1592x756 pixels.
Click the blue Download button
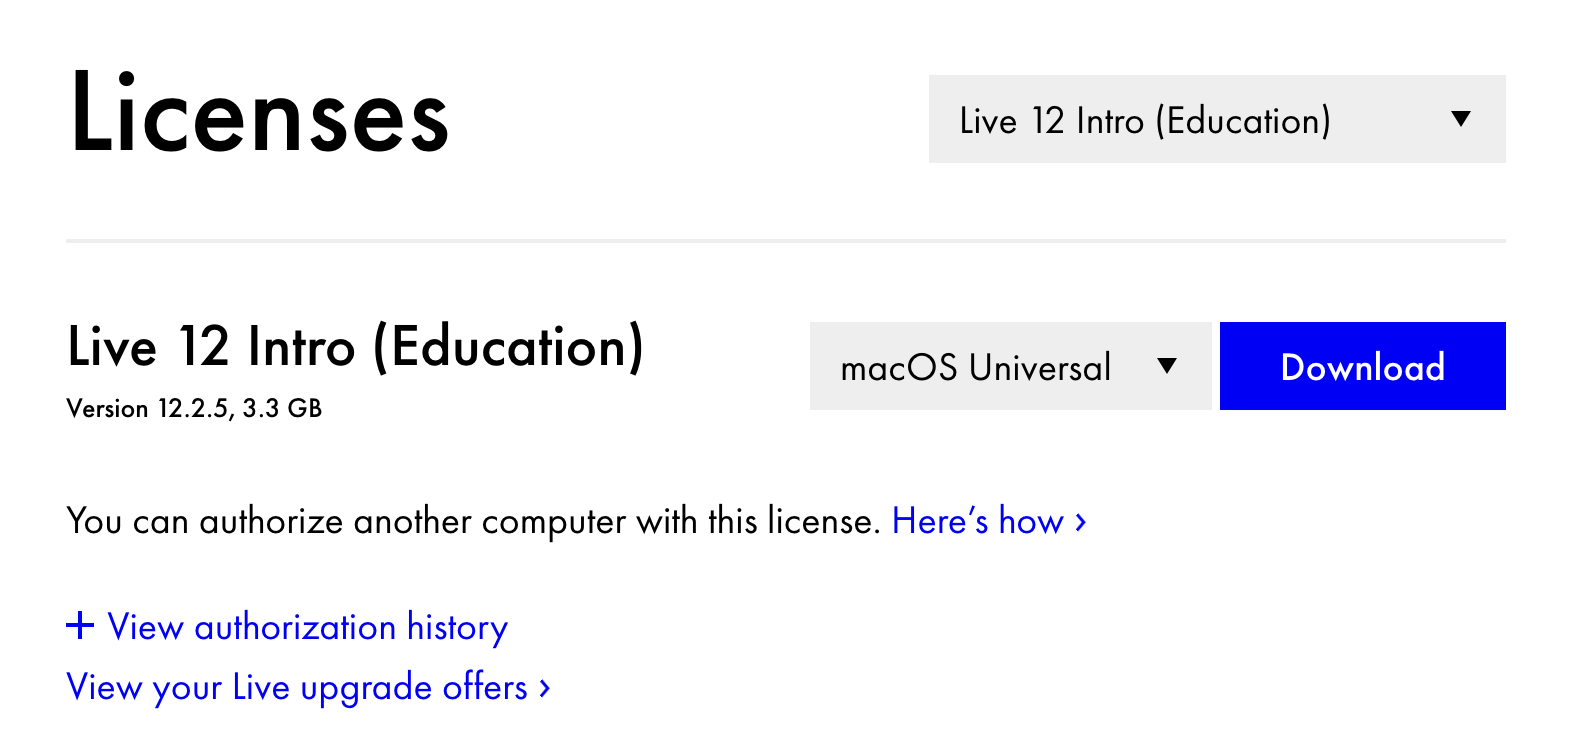pyautogui.click(x=1363, y=366)
